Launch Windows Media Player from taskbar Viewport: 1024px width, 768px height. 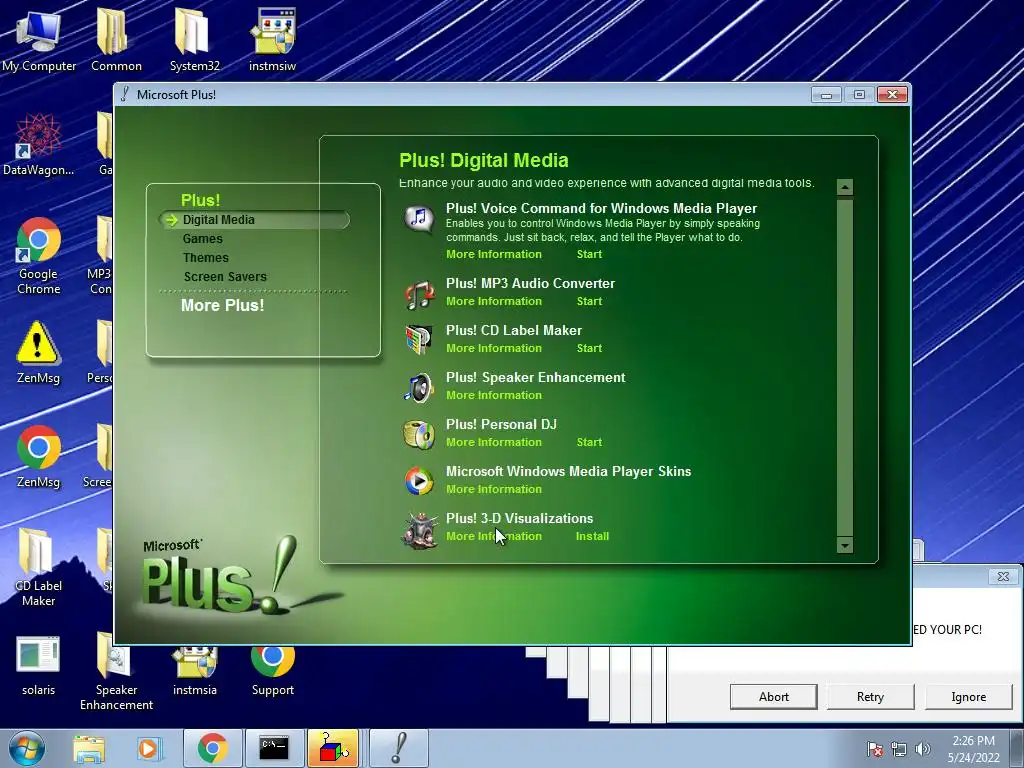pyautogui.click(x=148, y=749)
